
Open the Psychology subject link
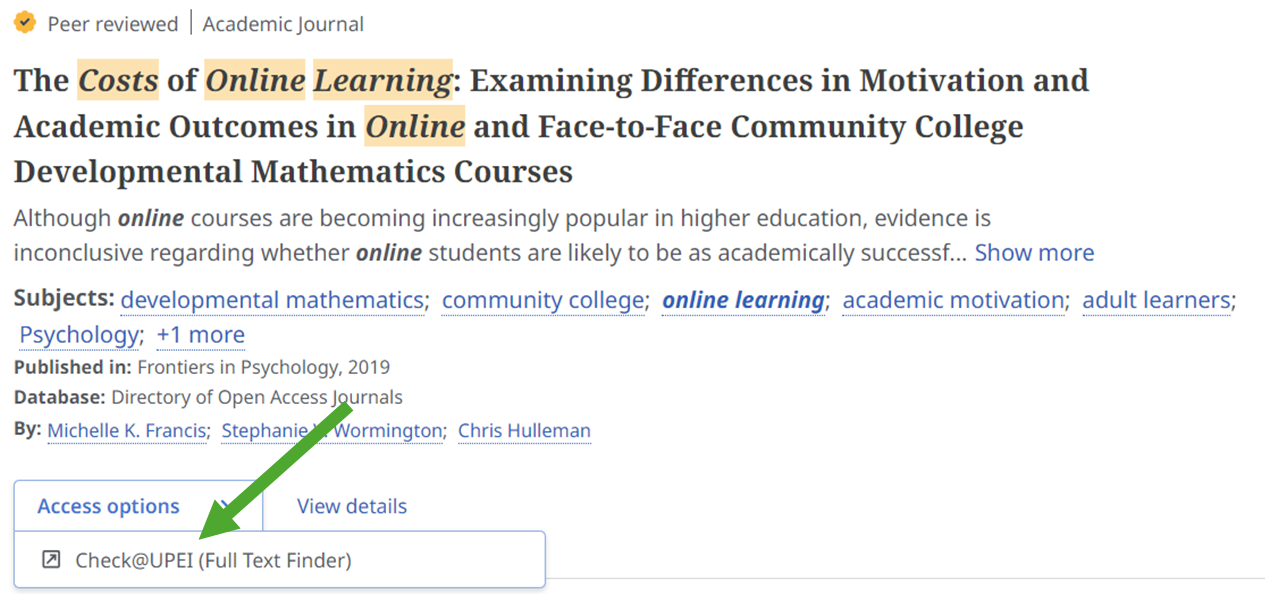pos(79,334)
